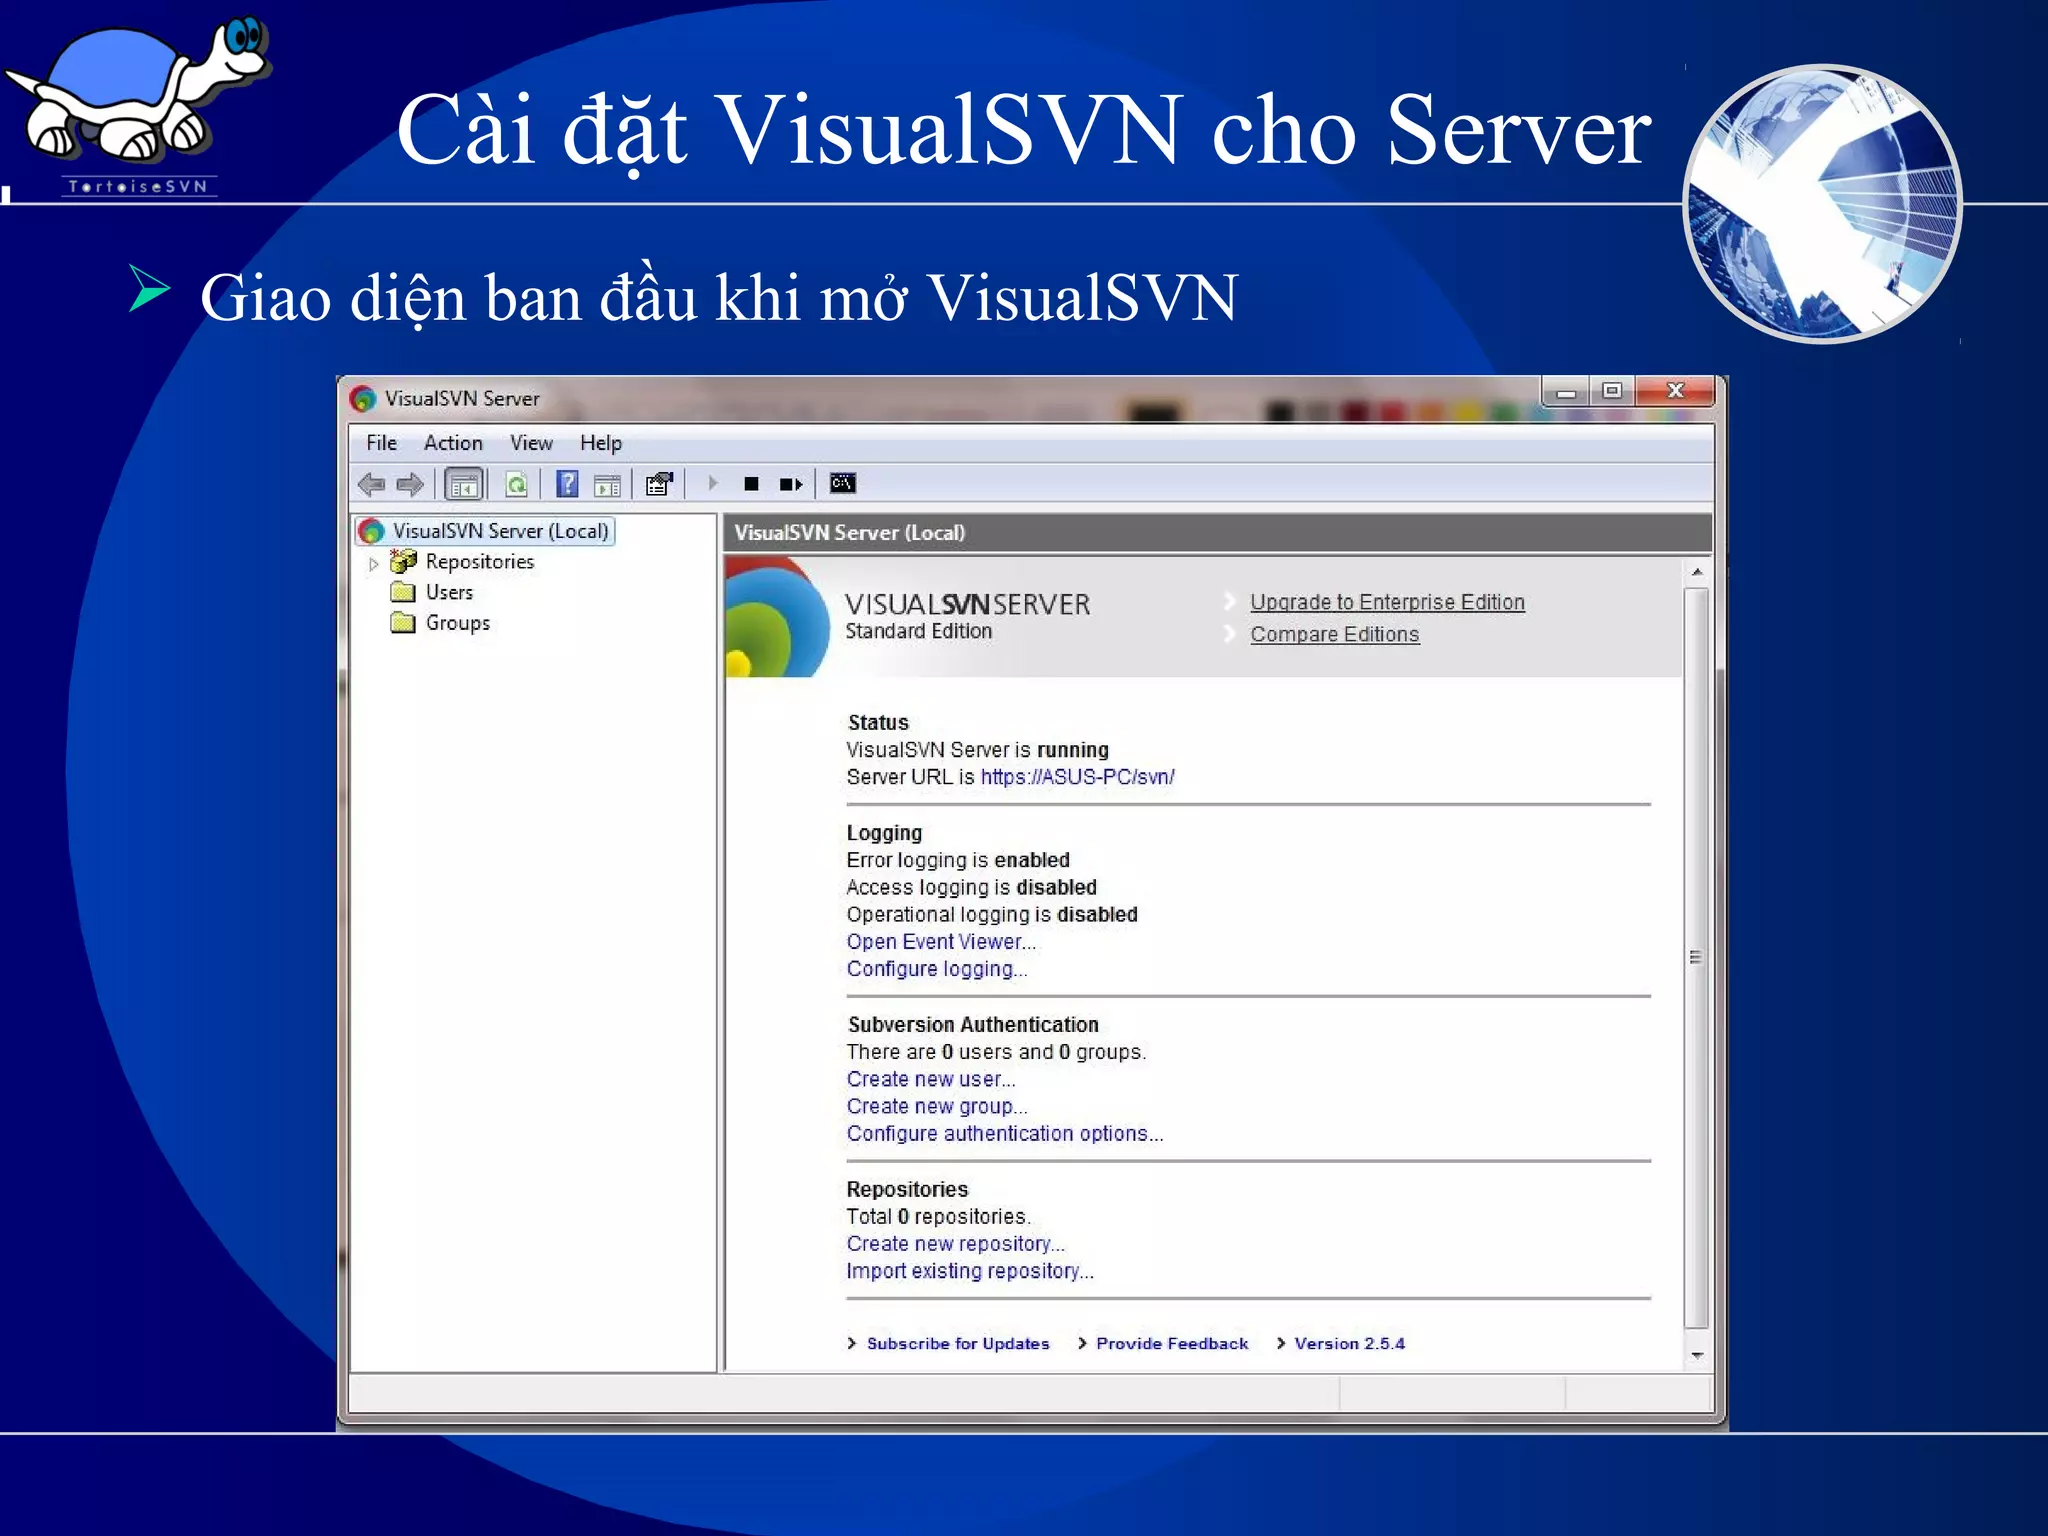Click Provide Feedback link
Image resolution: width=2048 pixels, height=1536 pixels.
[x=1172, y=1344]
